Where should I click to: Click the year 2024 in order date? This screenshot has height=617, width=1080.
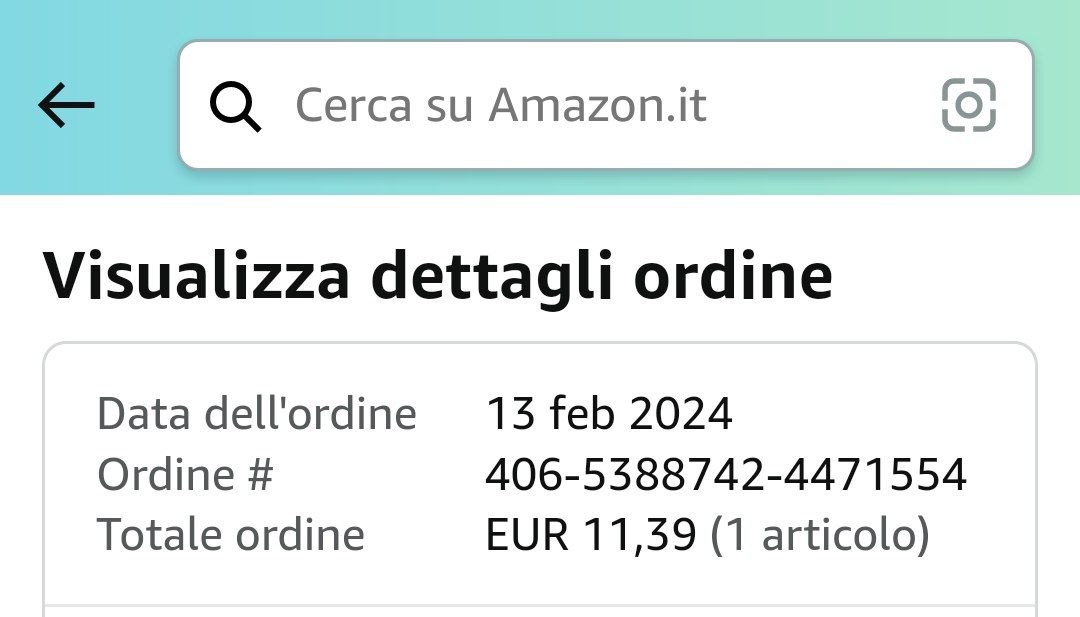684,413
